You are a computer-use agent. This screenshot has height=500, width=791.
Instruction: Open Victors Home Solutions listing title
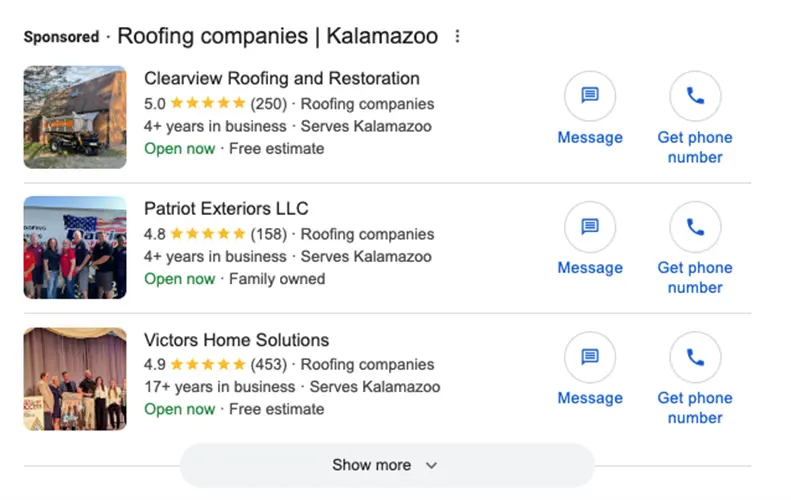tap(236, 339)
